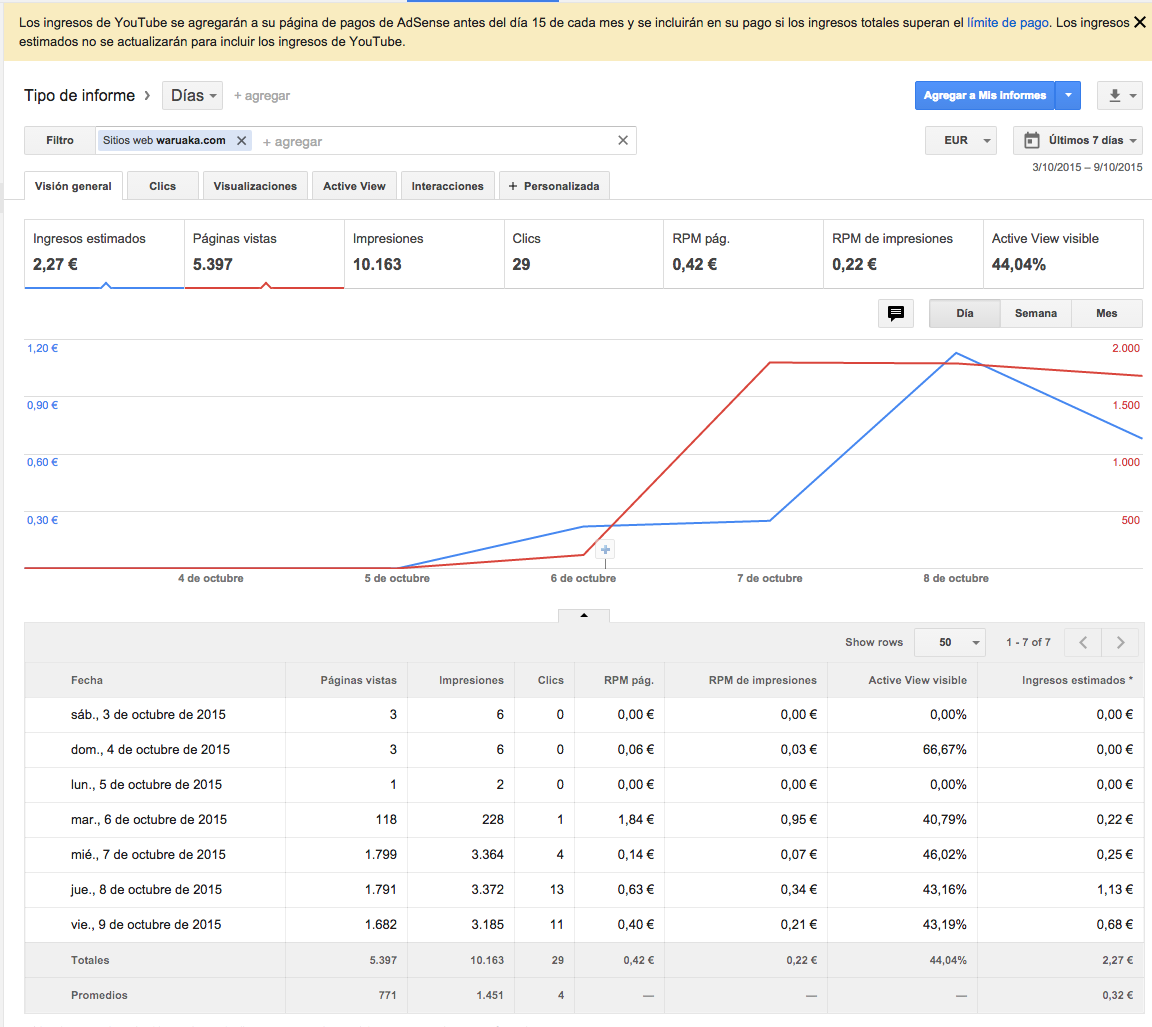Click 1,13 € earnings for 8 de octubre
Image resolution: width=1152 pixels, height=1027 pixels.
click(x=1115, y=890)
